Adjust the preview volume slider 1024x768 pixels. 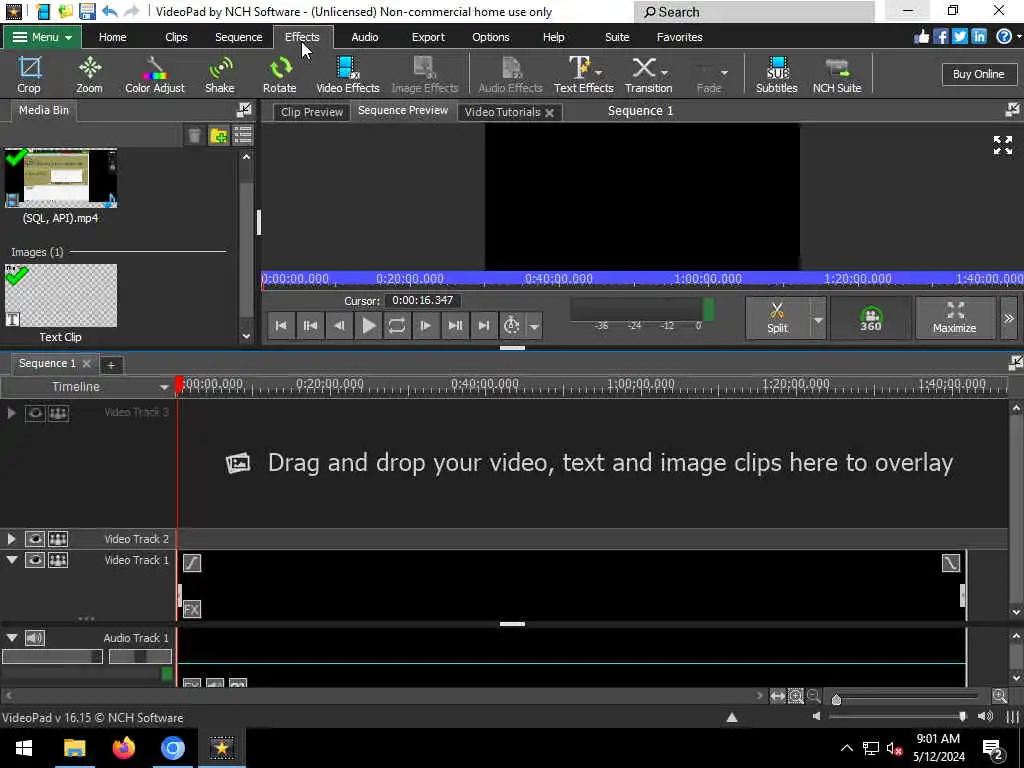pos(963,716)
